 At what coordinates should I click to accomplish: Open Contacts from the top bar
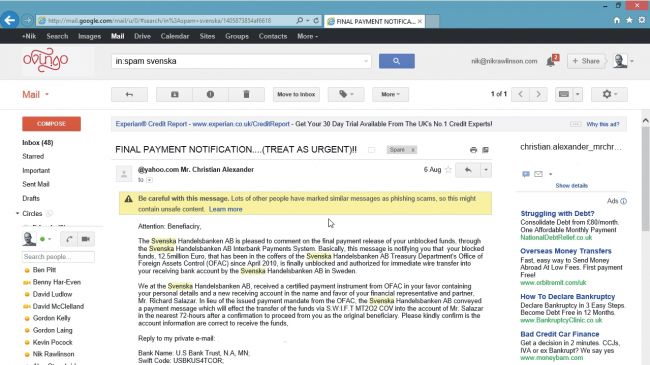click(273, 36)
